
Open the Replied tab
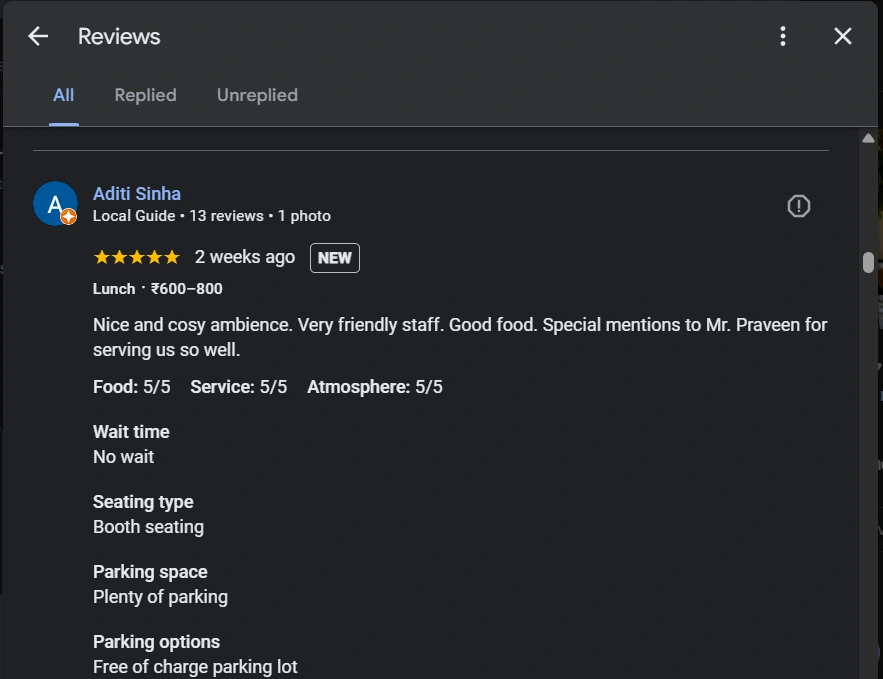tap(145, 95)
